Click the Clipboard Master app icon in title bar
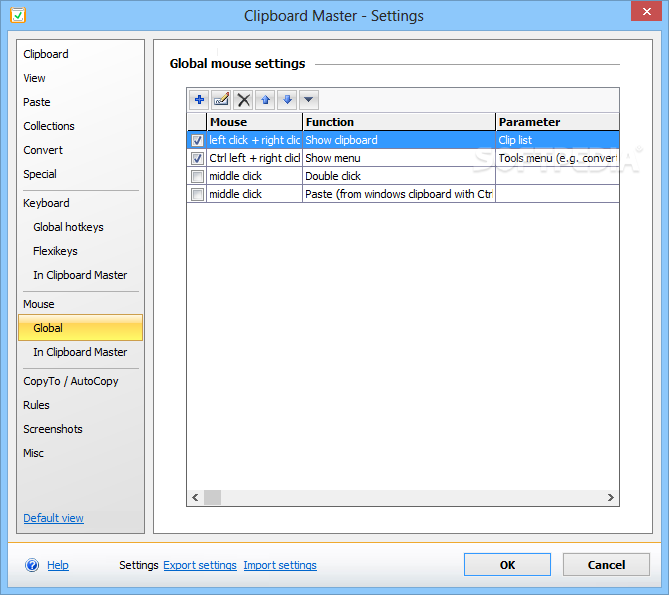This screenshot has width=669, height=595. [x=18, y=15]
